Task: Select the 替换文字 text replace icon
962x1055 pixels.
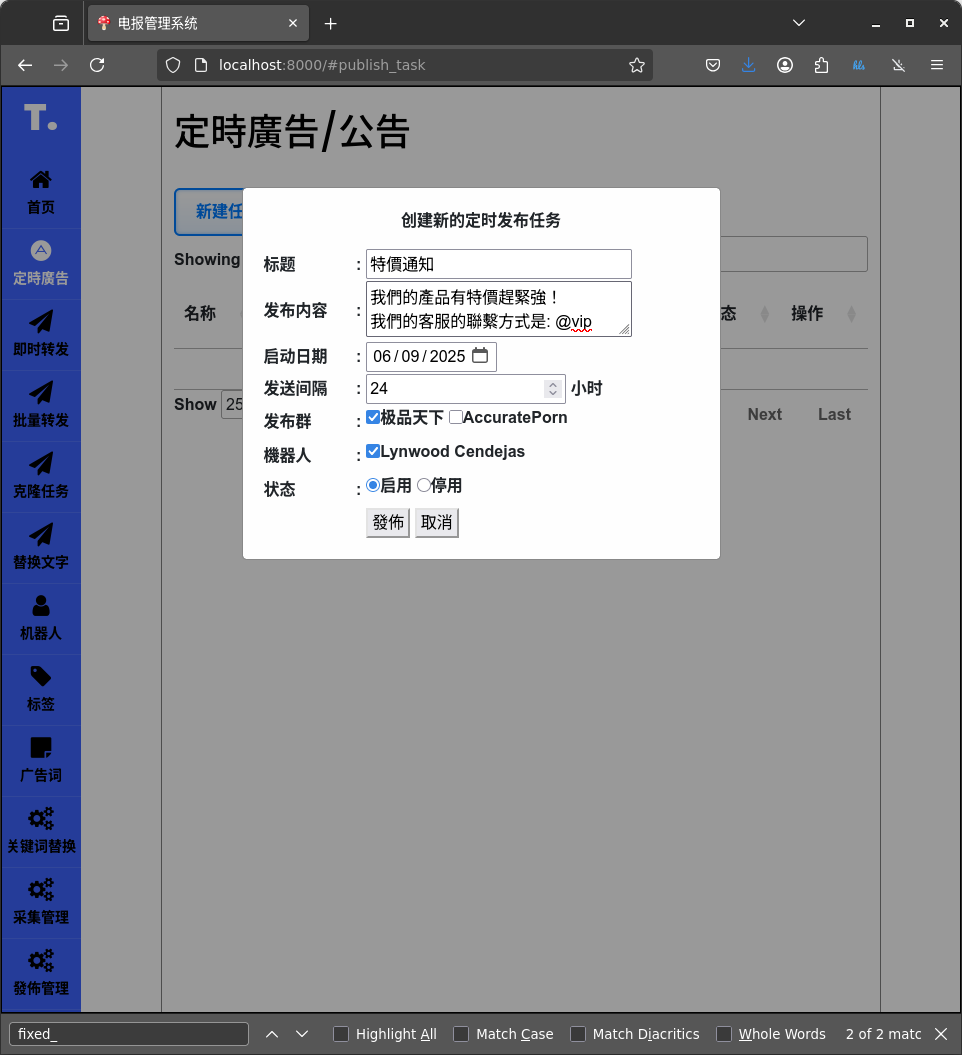Action: tap(41, 546)
